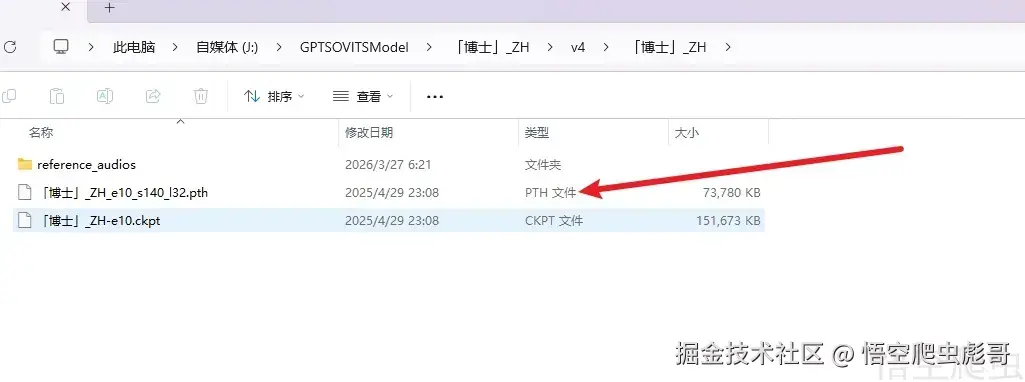Image resolution: width=1025 pixels, height=382 pixels.
Task: Click the PTH 文件 type cell
Action: [x=550, y=193]
